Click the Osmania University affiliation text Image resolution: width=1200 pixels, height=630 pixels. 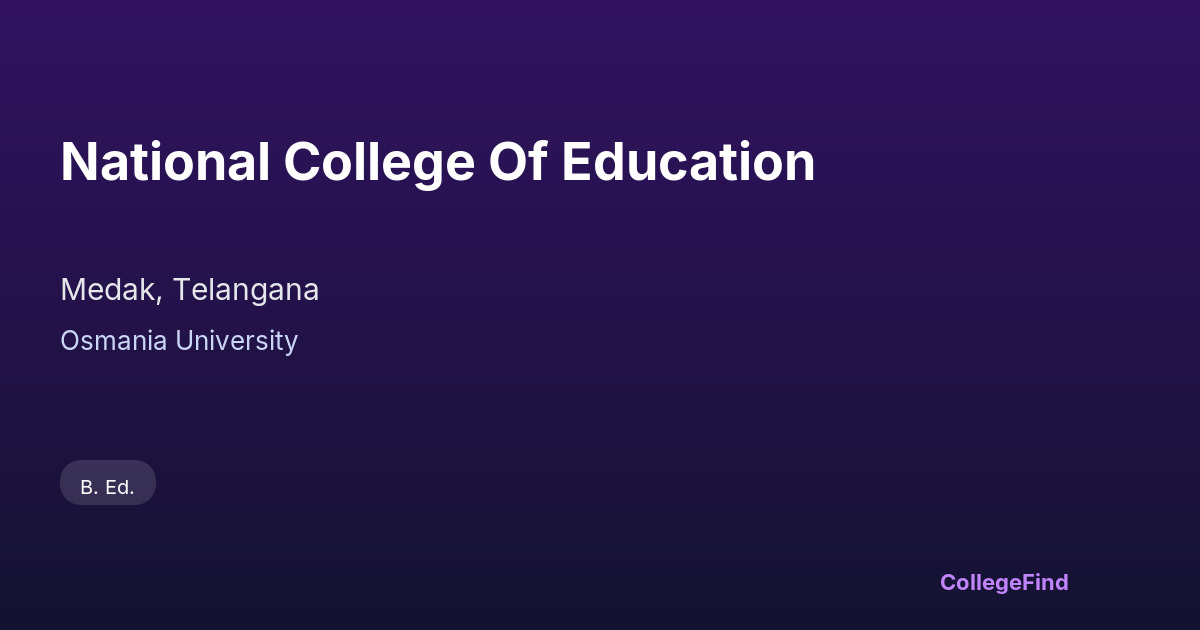[179, 341]
